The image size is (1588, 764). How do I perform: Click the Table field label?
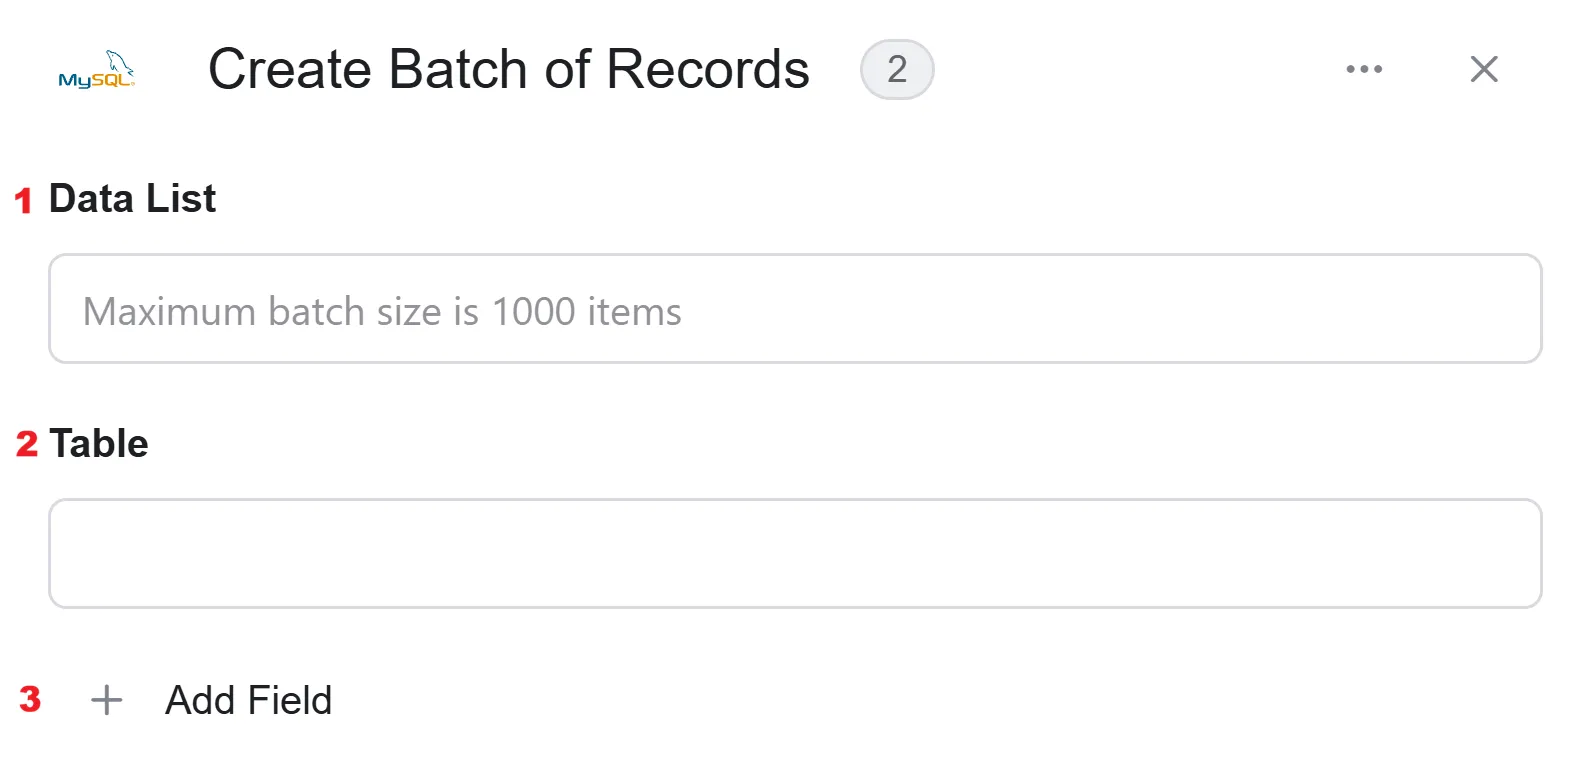(99, 443)
